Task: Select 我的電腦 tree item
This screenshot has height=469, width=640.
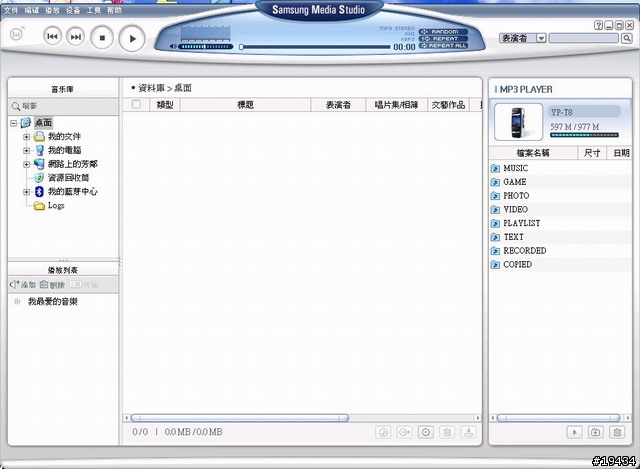Action: point(64,150)
